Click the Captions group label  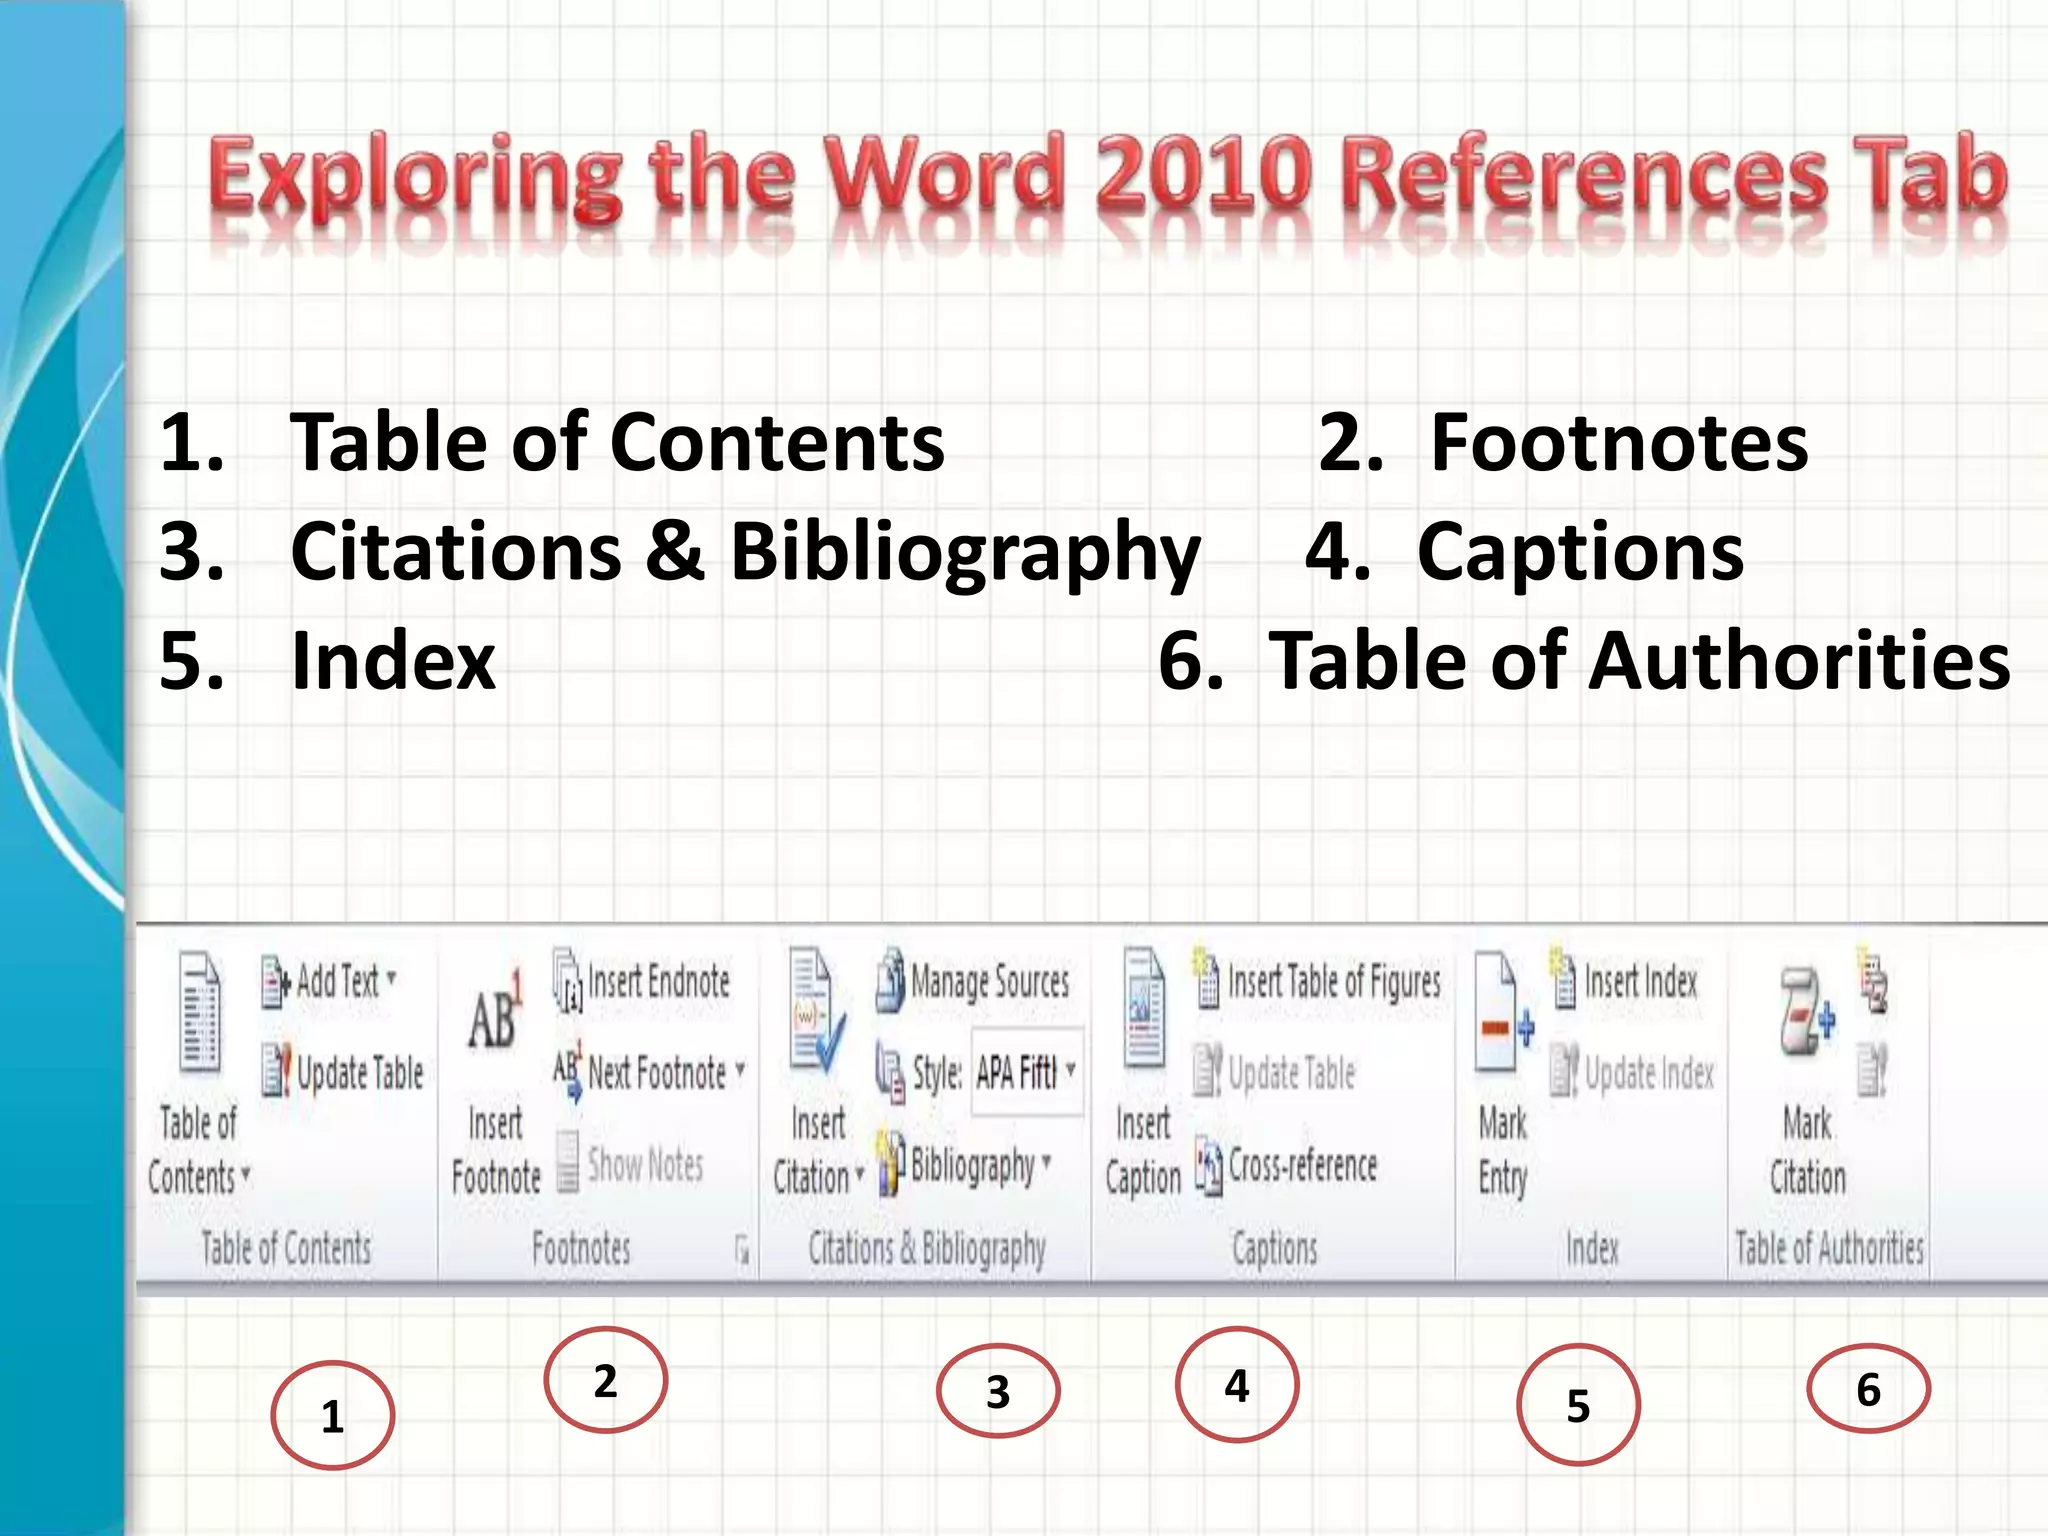click(x=1274, y=1250)
